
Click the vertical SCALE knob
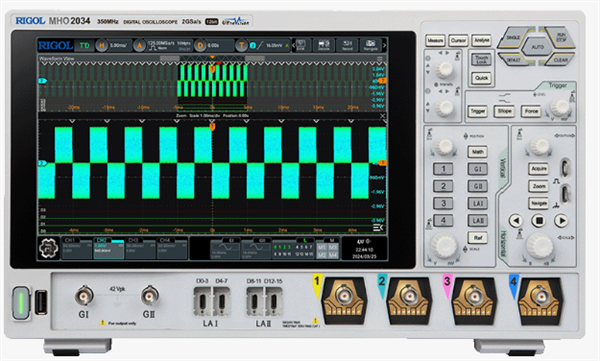(444, 245)
